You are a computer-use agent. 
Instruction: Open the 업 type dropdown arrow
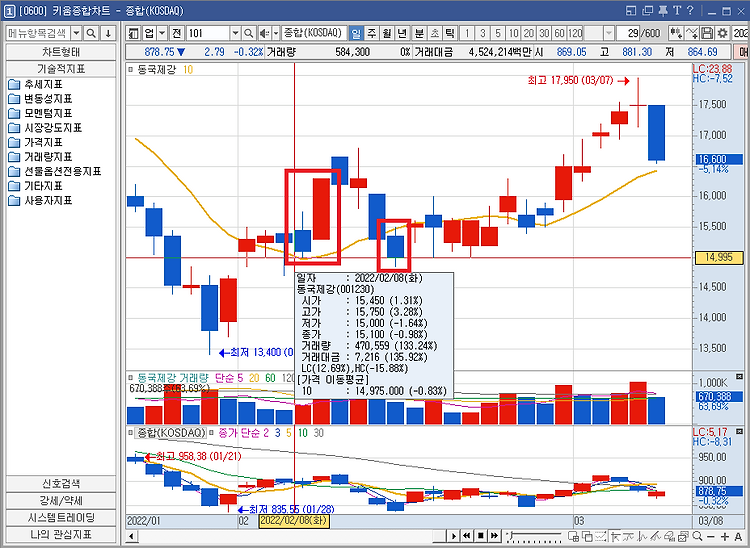click(x=163, y=33)
